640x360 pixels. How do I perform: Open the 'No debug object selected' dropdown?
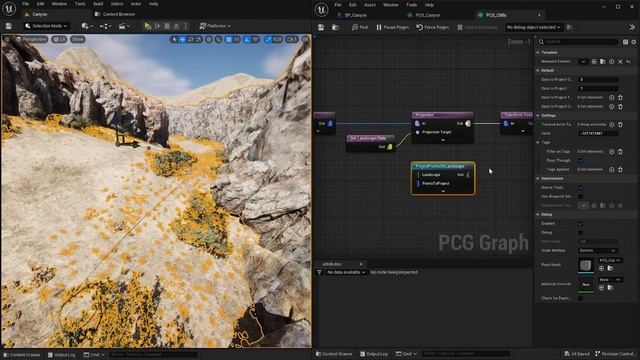pyautogui.click(x=533, y=27)
